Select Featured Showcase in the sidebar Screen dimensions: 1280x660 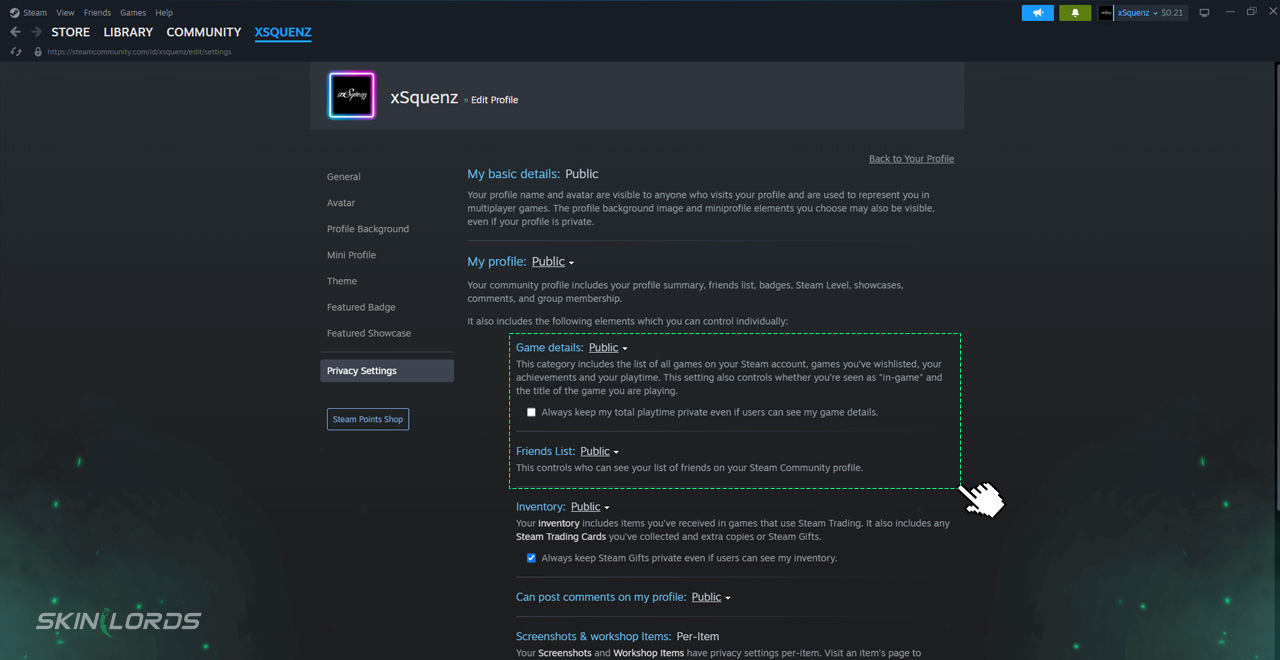(x=369, y=333)
